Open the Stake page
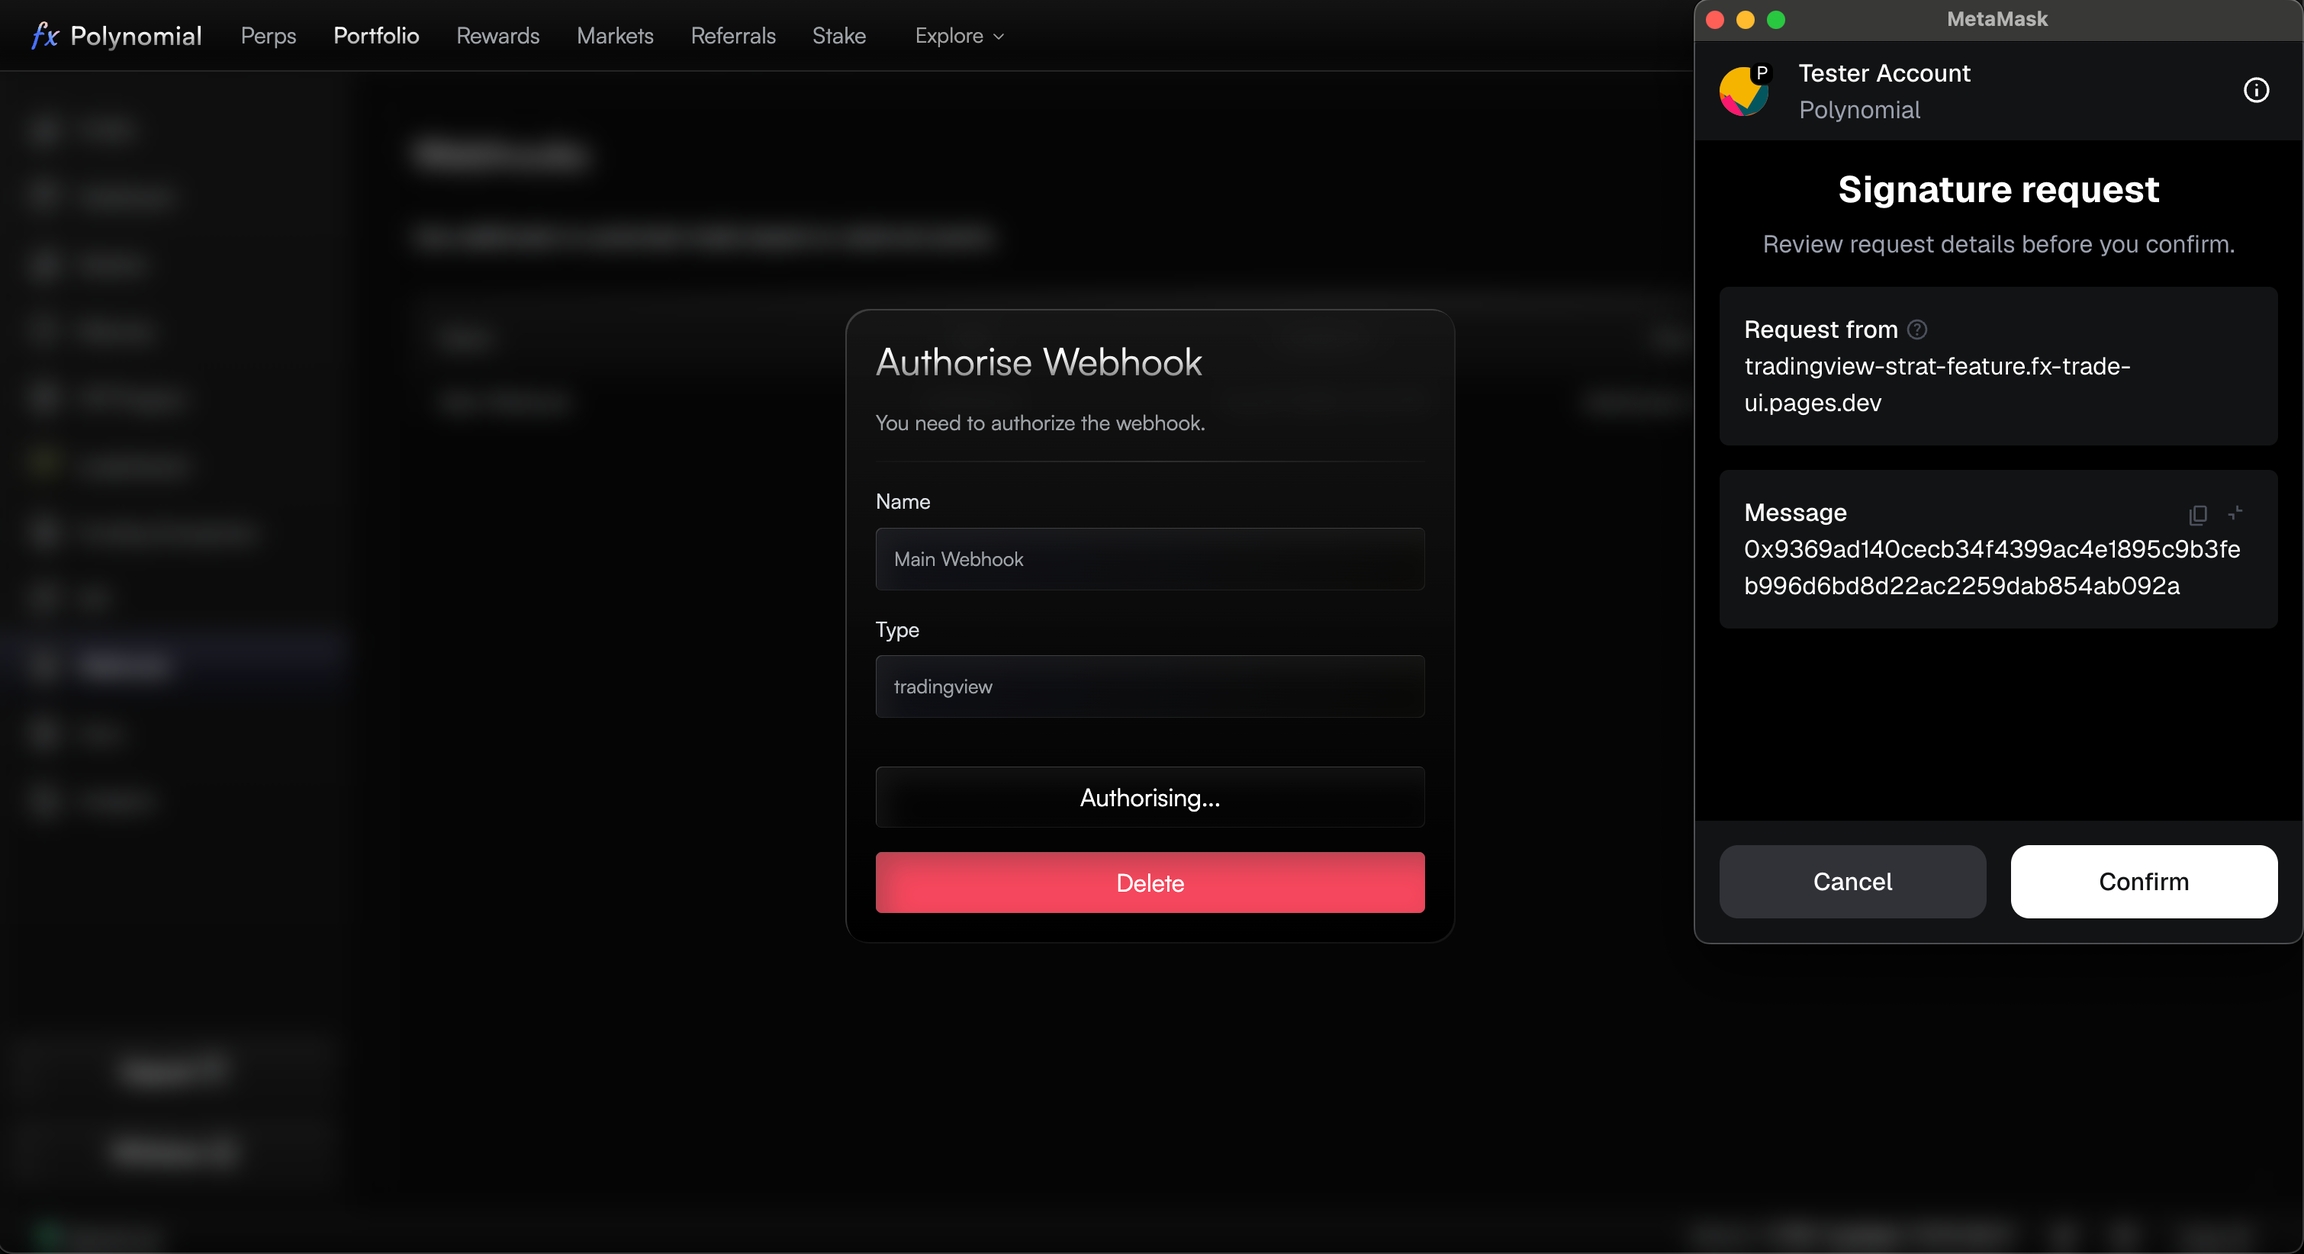 [838, 36]
